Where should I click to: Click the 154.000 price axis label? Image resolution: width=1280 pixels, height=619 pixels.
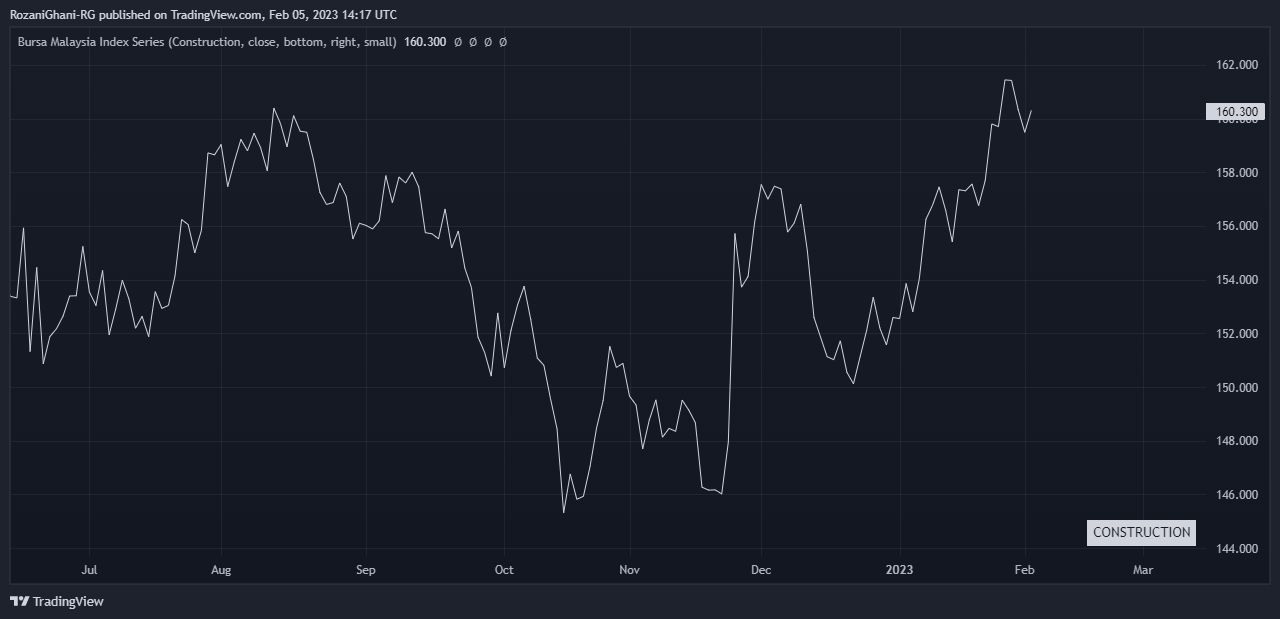1236,280
